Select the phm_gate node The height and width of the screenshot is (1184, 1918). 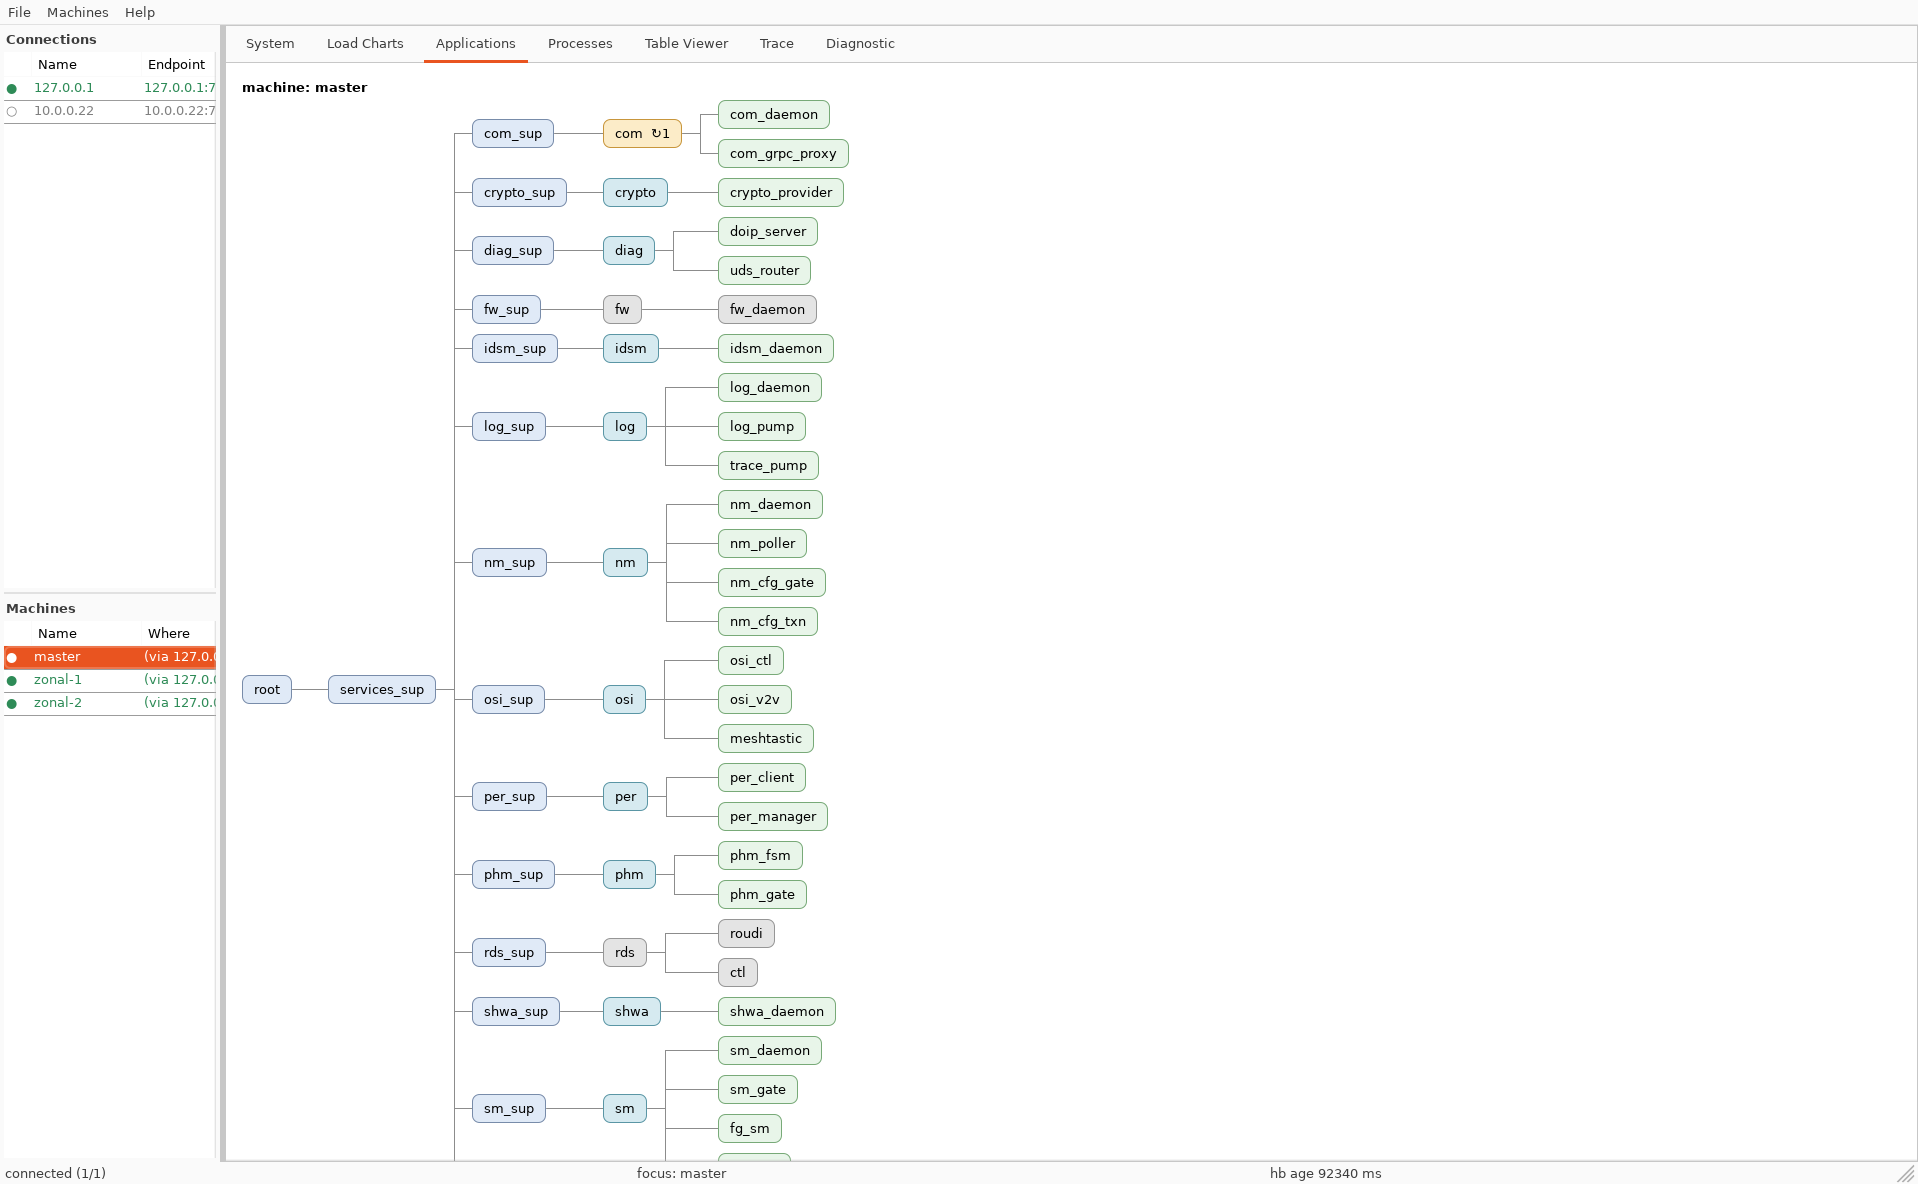(762, 895)
